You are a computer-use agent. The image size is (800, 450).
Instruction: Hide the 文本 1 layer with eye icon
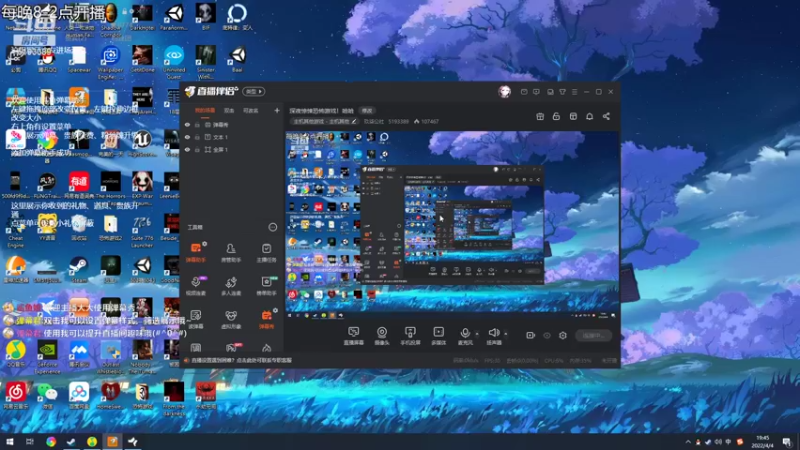(187, 137)
